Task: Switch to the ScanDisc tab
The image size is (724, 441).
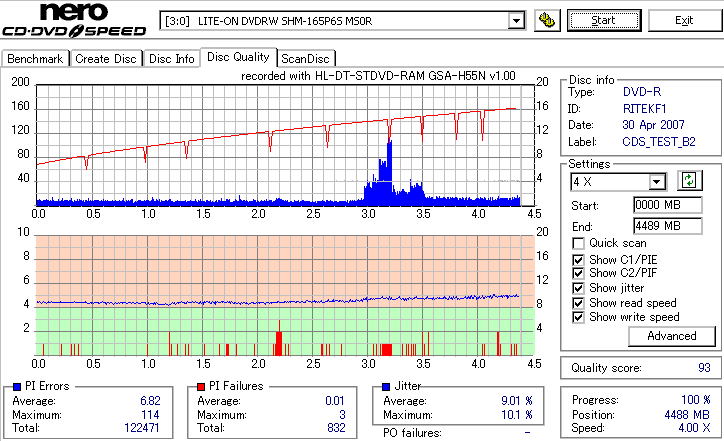Action: point(305,59)
